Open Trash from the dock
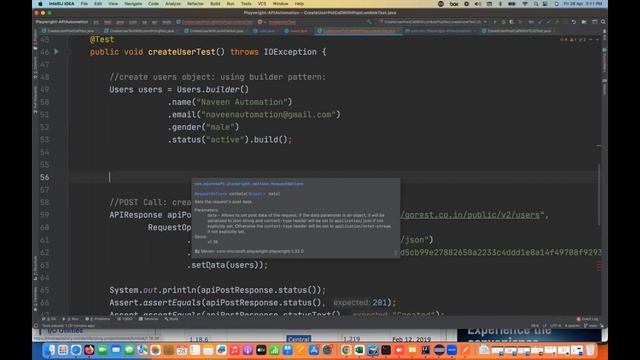 pyautogui.click(x=590, y=350)
